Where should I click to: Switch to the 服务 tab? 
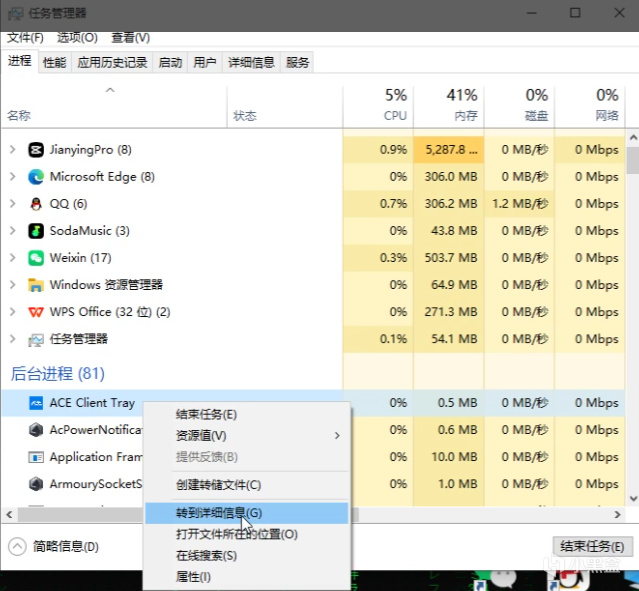click(x=297, y=62)
